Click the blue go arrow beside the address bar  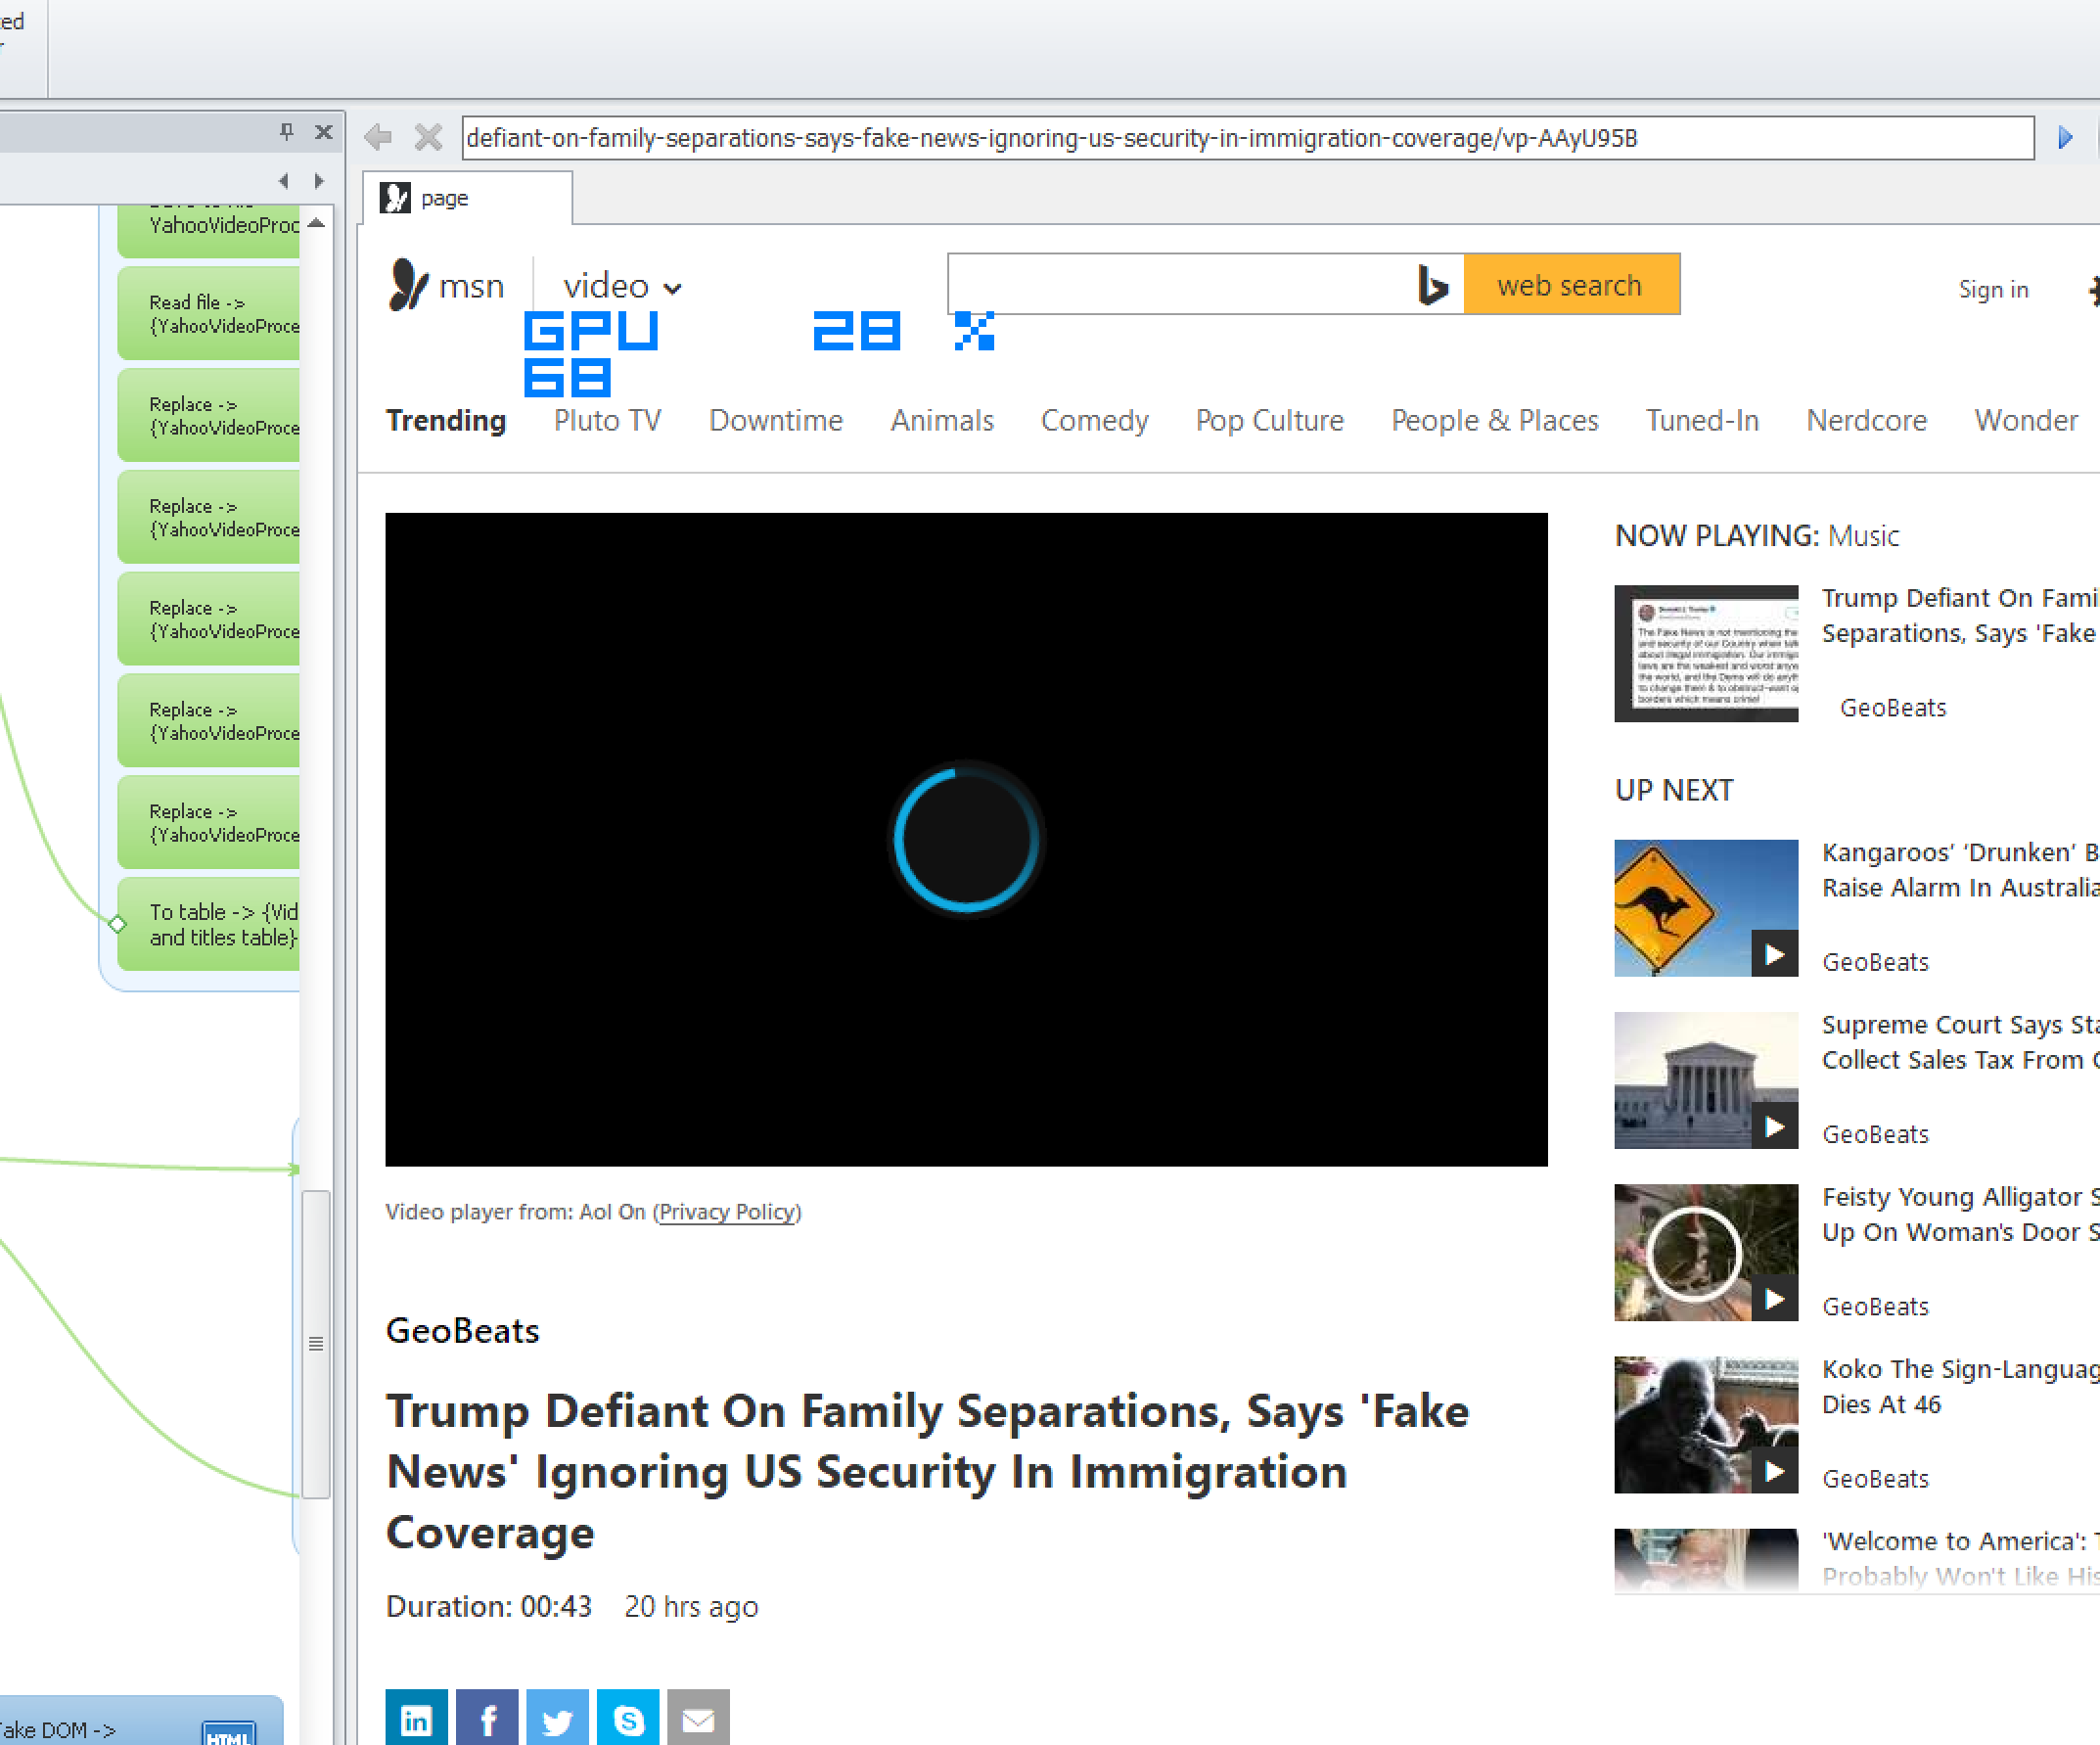[x=2065, y=138]
